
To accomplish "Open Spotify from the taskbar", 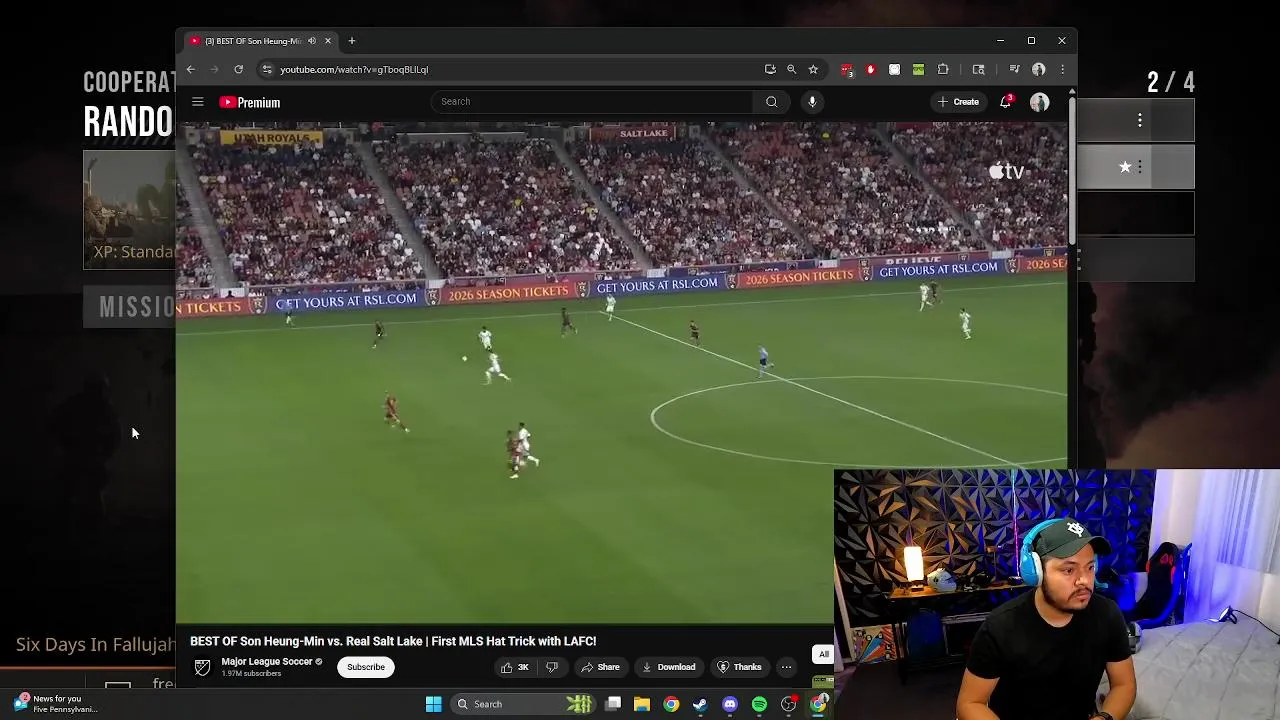I will [x=759, y=704].
